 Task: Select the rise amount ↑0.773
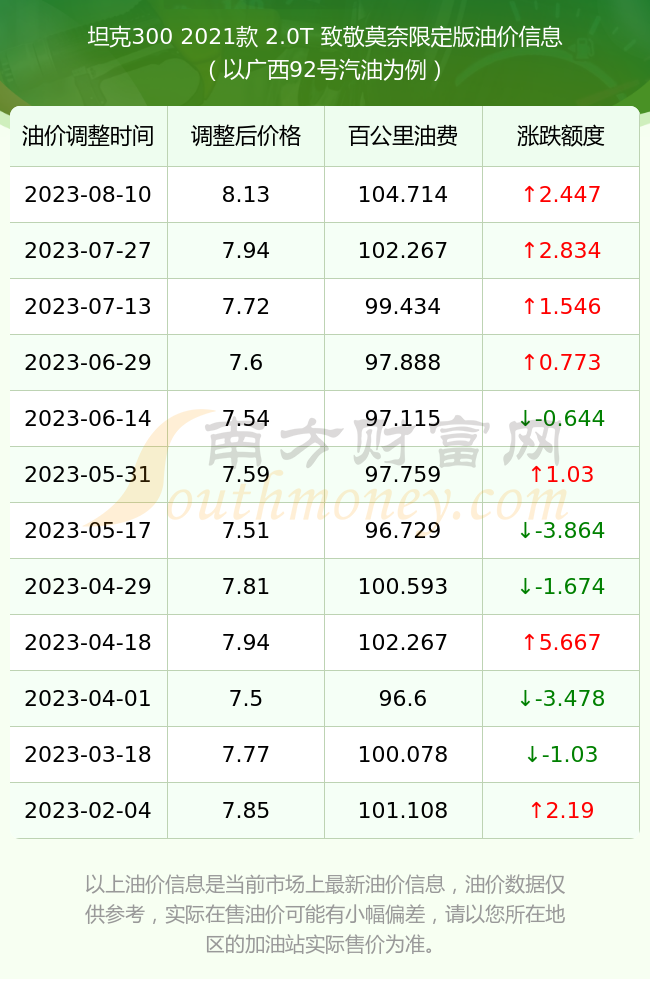[561, 363]
